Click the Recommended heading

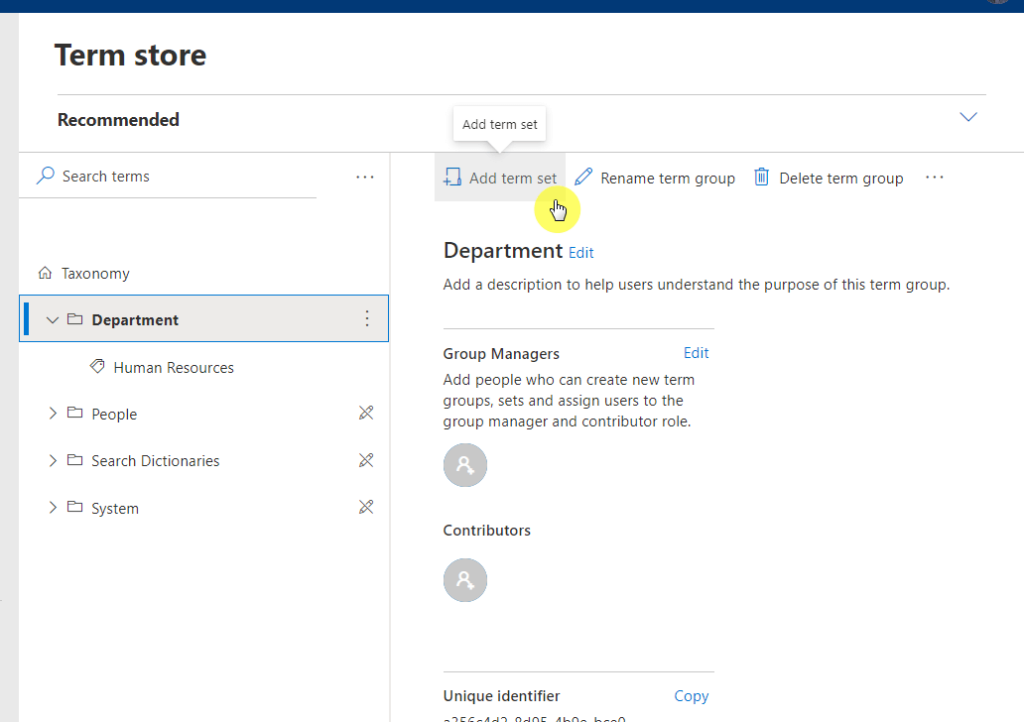coord(118,120)
